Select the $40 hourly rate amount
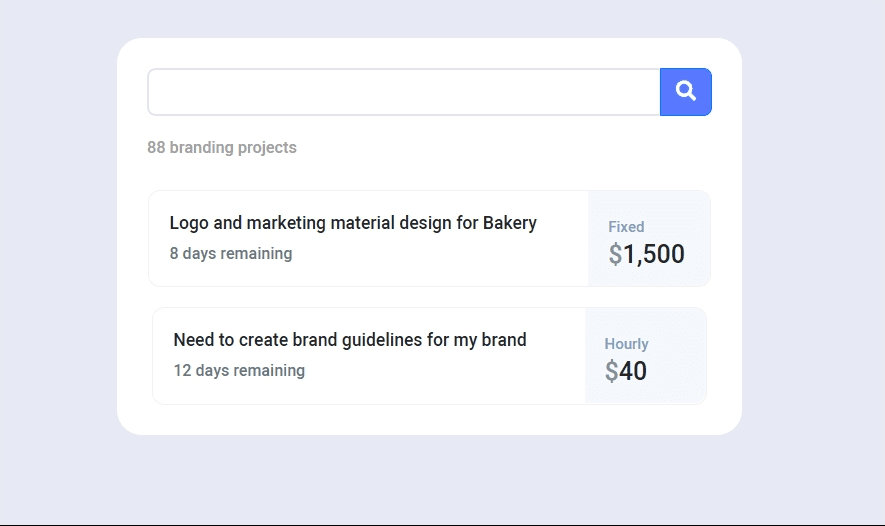 pyautogui.click(x=625, y=371)
